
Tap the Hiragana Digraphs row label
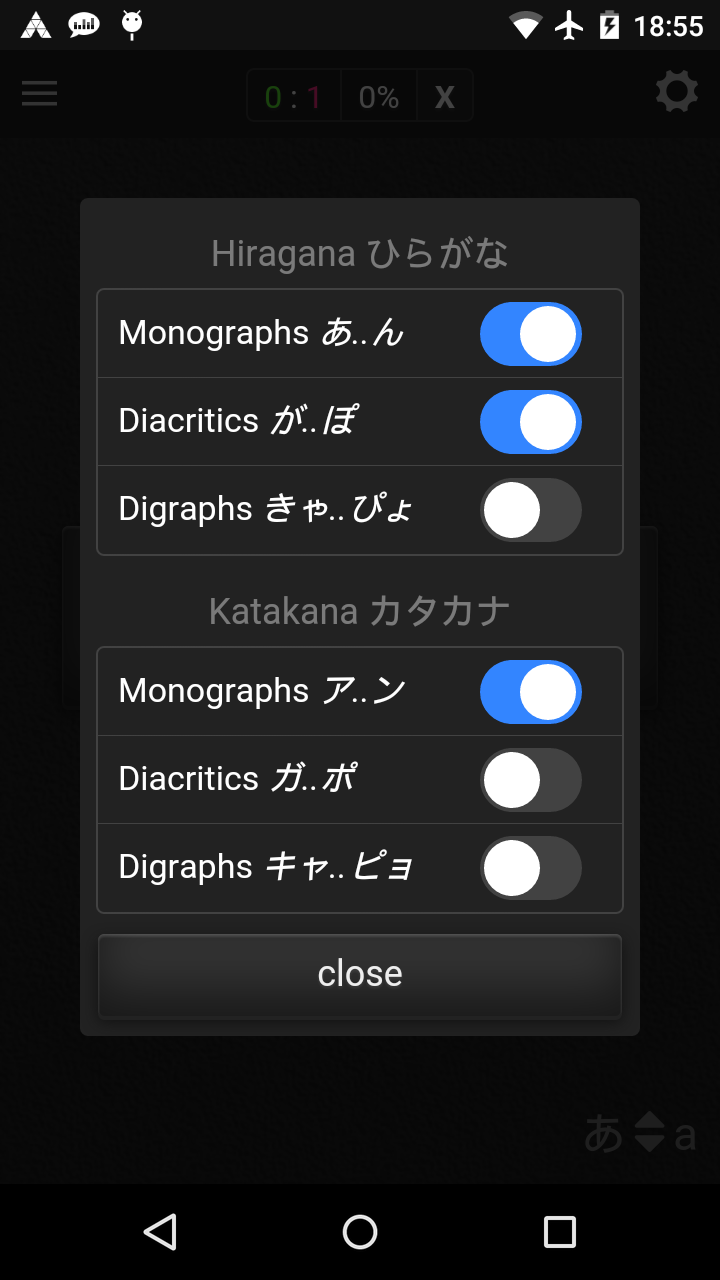266,509
